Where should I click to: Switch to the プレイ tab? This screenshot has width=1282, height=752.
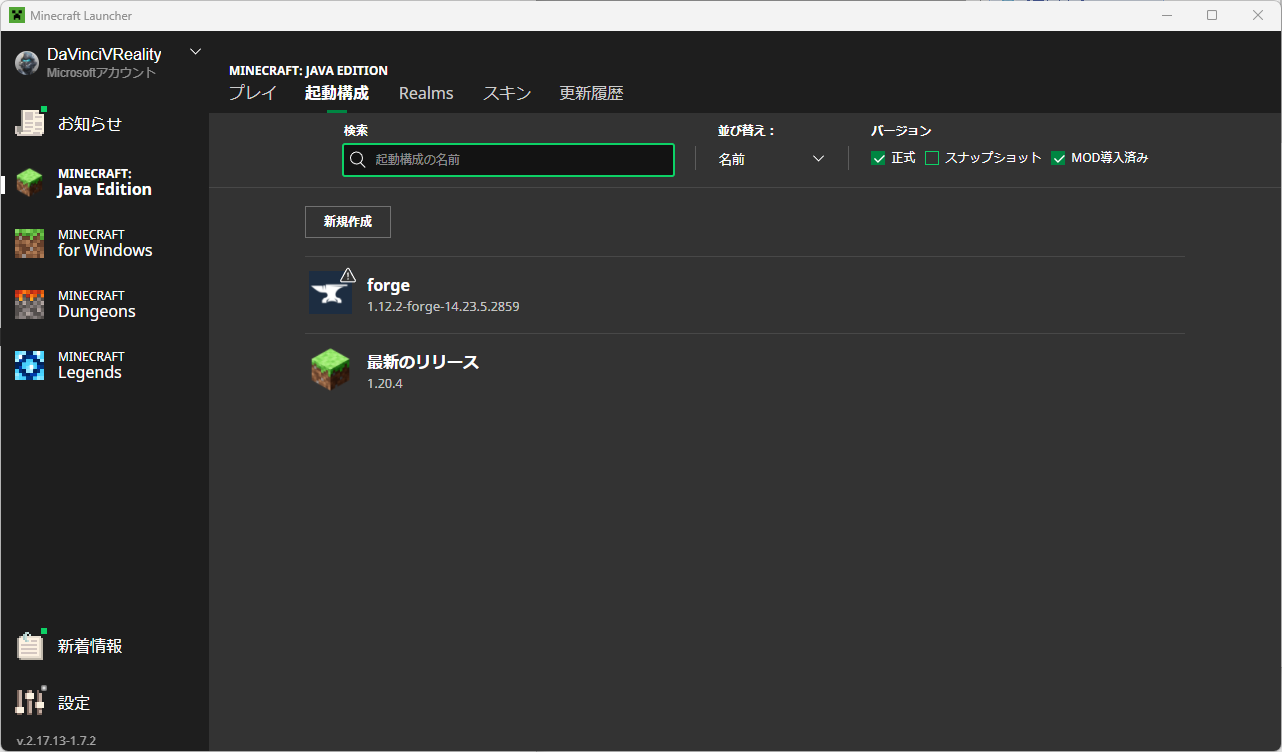[252, 93]
